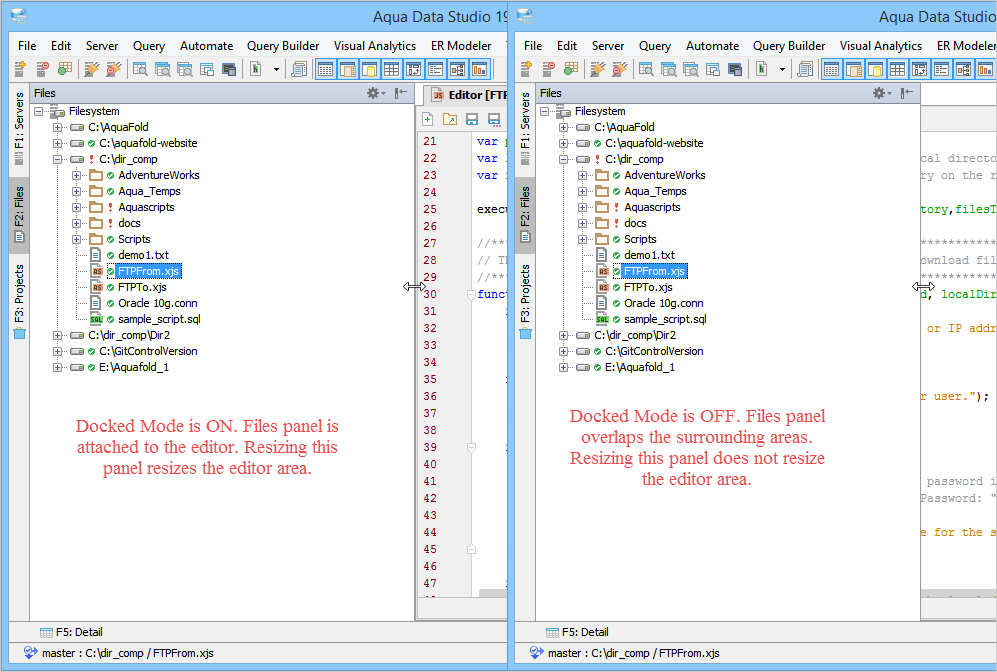Image resolution: width=997 pixels, height=672 pixels.
Task: Open the Visual Analytics menu in left window
Action: tap(375, 46)
